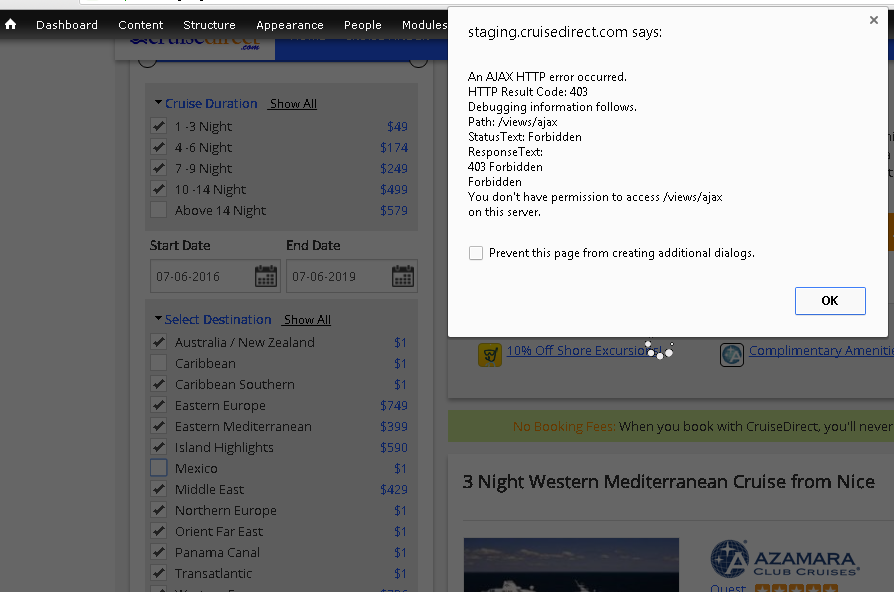Open the Content admin menu
The width and height of the screenshot is (894, 592).
(x=140, y=25)
